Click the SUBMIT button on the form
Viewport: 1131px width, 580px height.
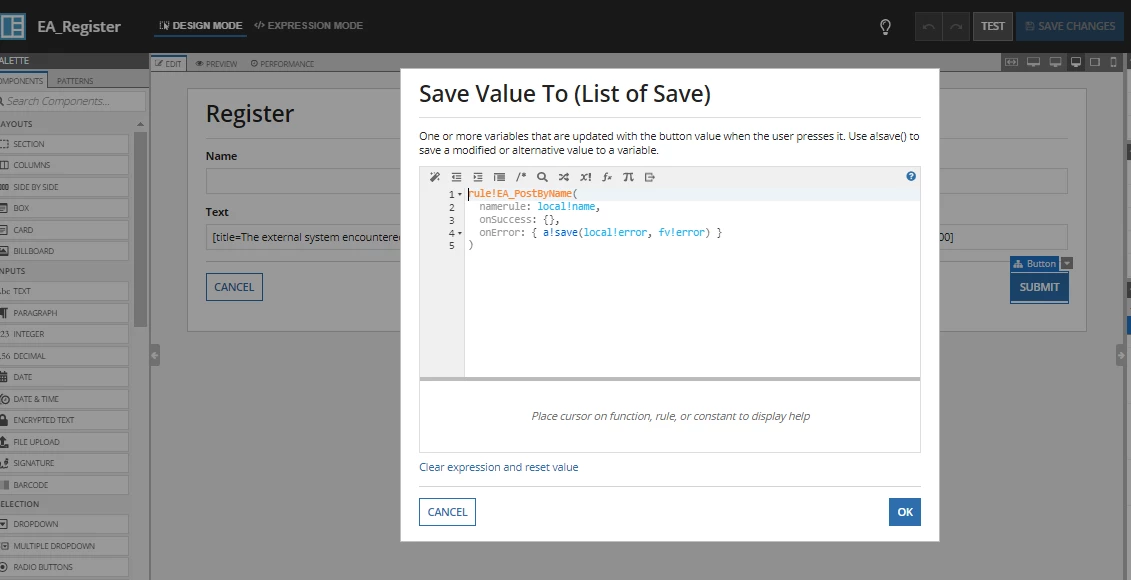1039,286
